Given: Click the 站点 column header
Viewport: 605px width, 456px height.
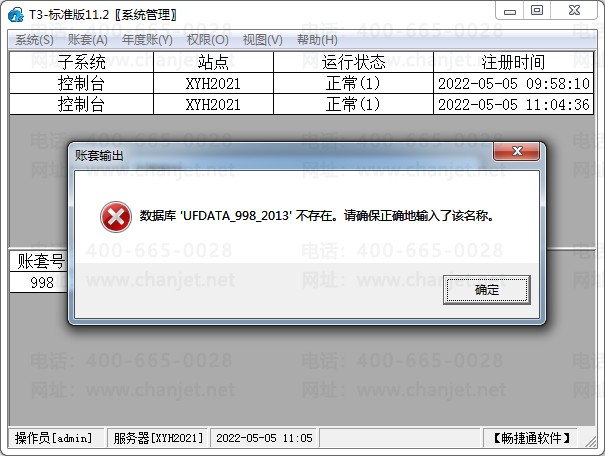Looking at the screenshot, I should pos(213,62).
